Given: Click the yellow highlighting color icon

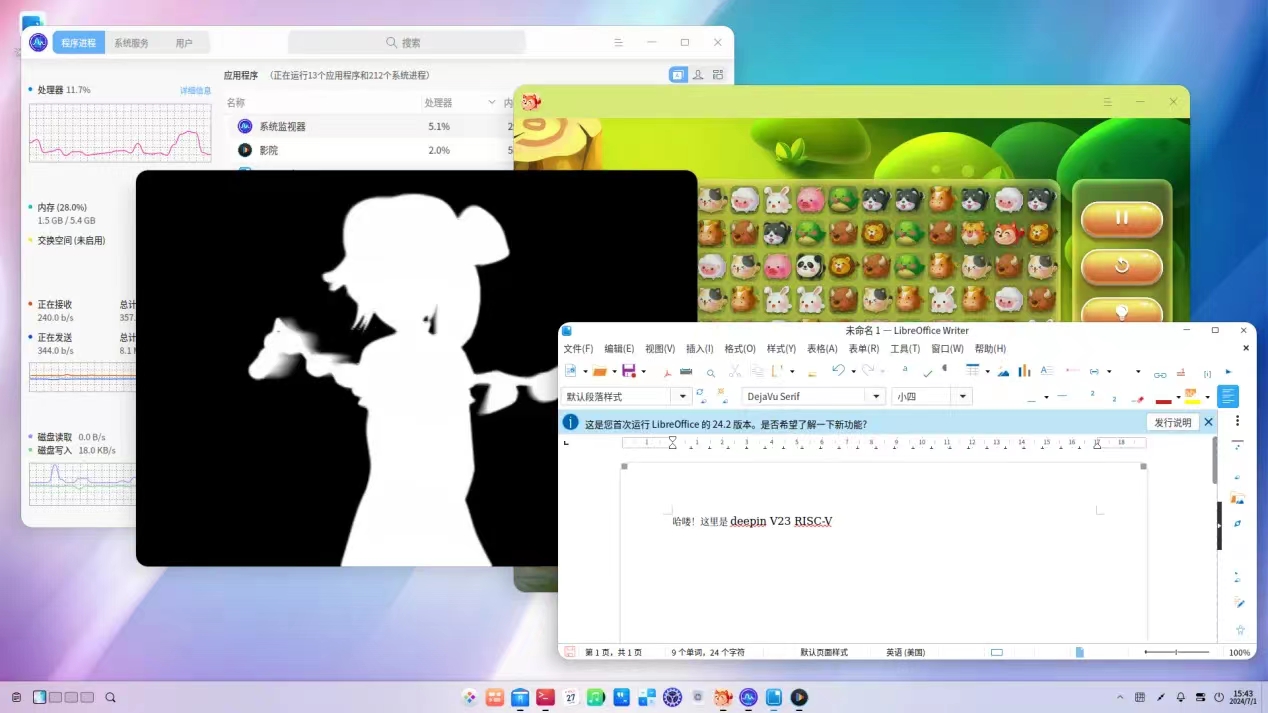Looking at the screenshot, I should pyautogui.click(x=1190, y=396).
